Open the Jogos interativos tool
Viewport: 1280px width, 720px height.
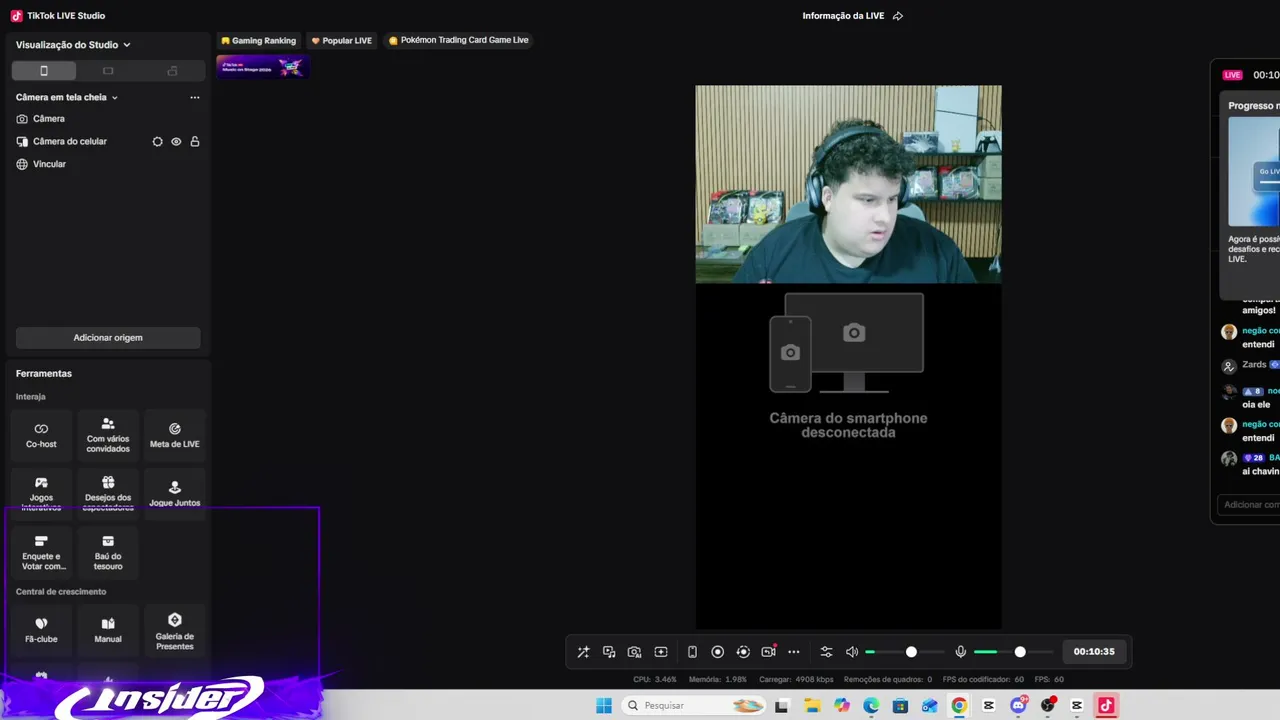coord(41,494)
